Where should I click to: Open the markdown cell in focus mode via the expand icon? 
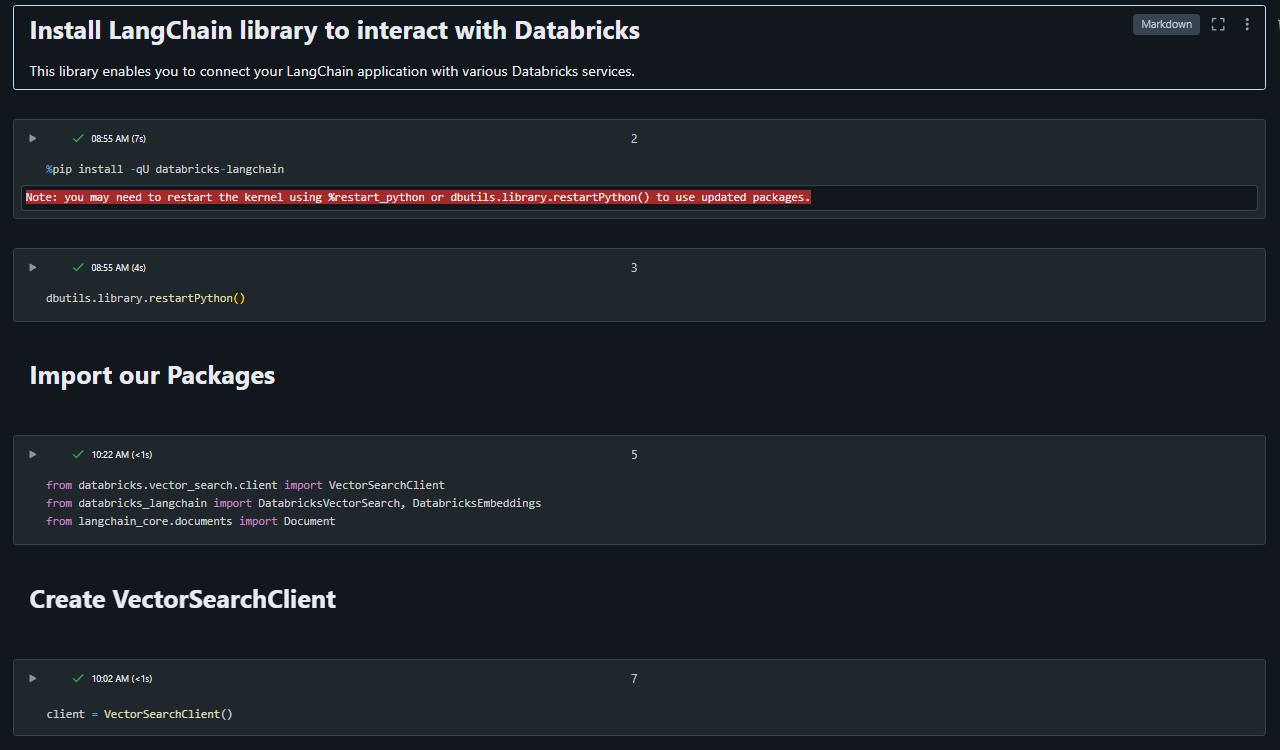point(1218,24)
